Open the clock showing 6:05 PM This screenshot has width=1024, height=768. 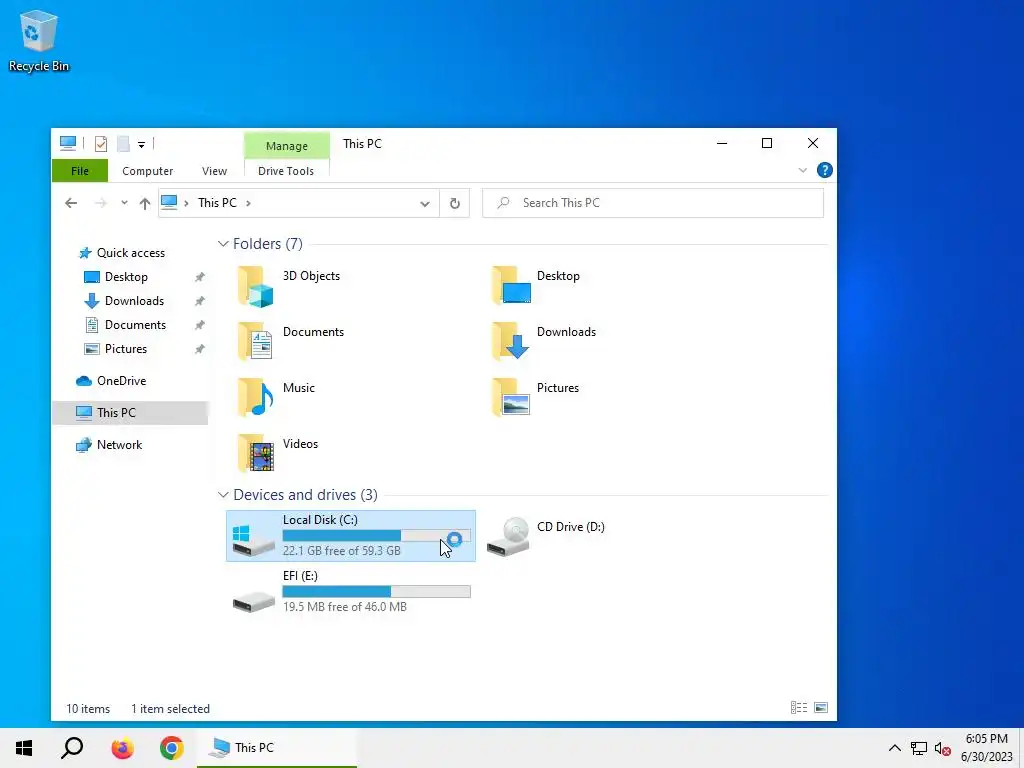[986, 748]
